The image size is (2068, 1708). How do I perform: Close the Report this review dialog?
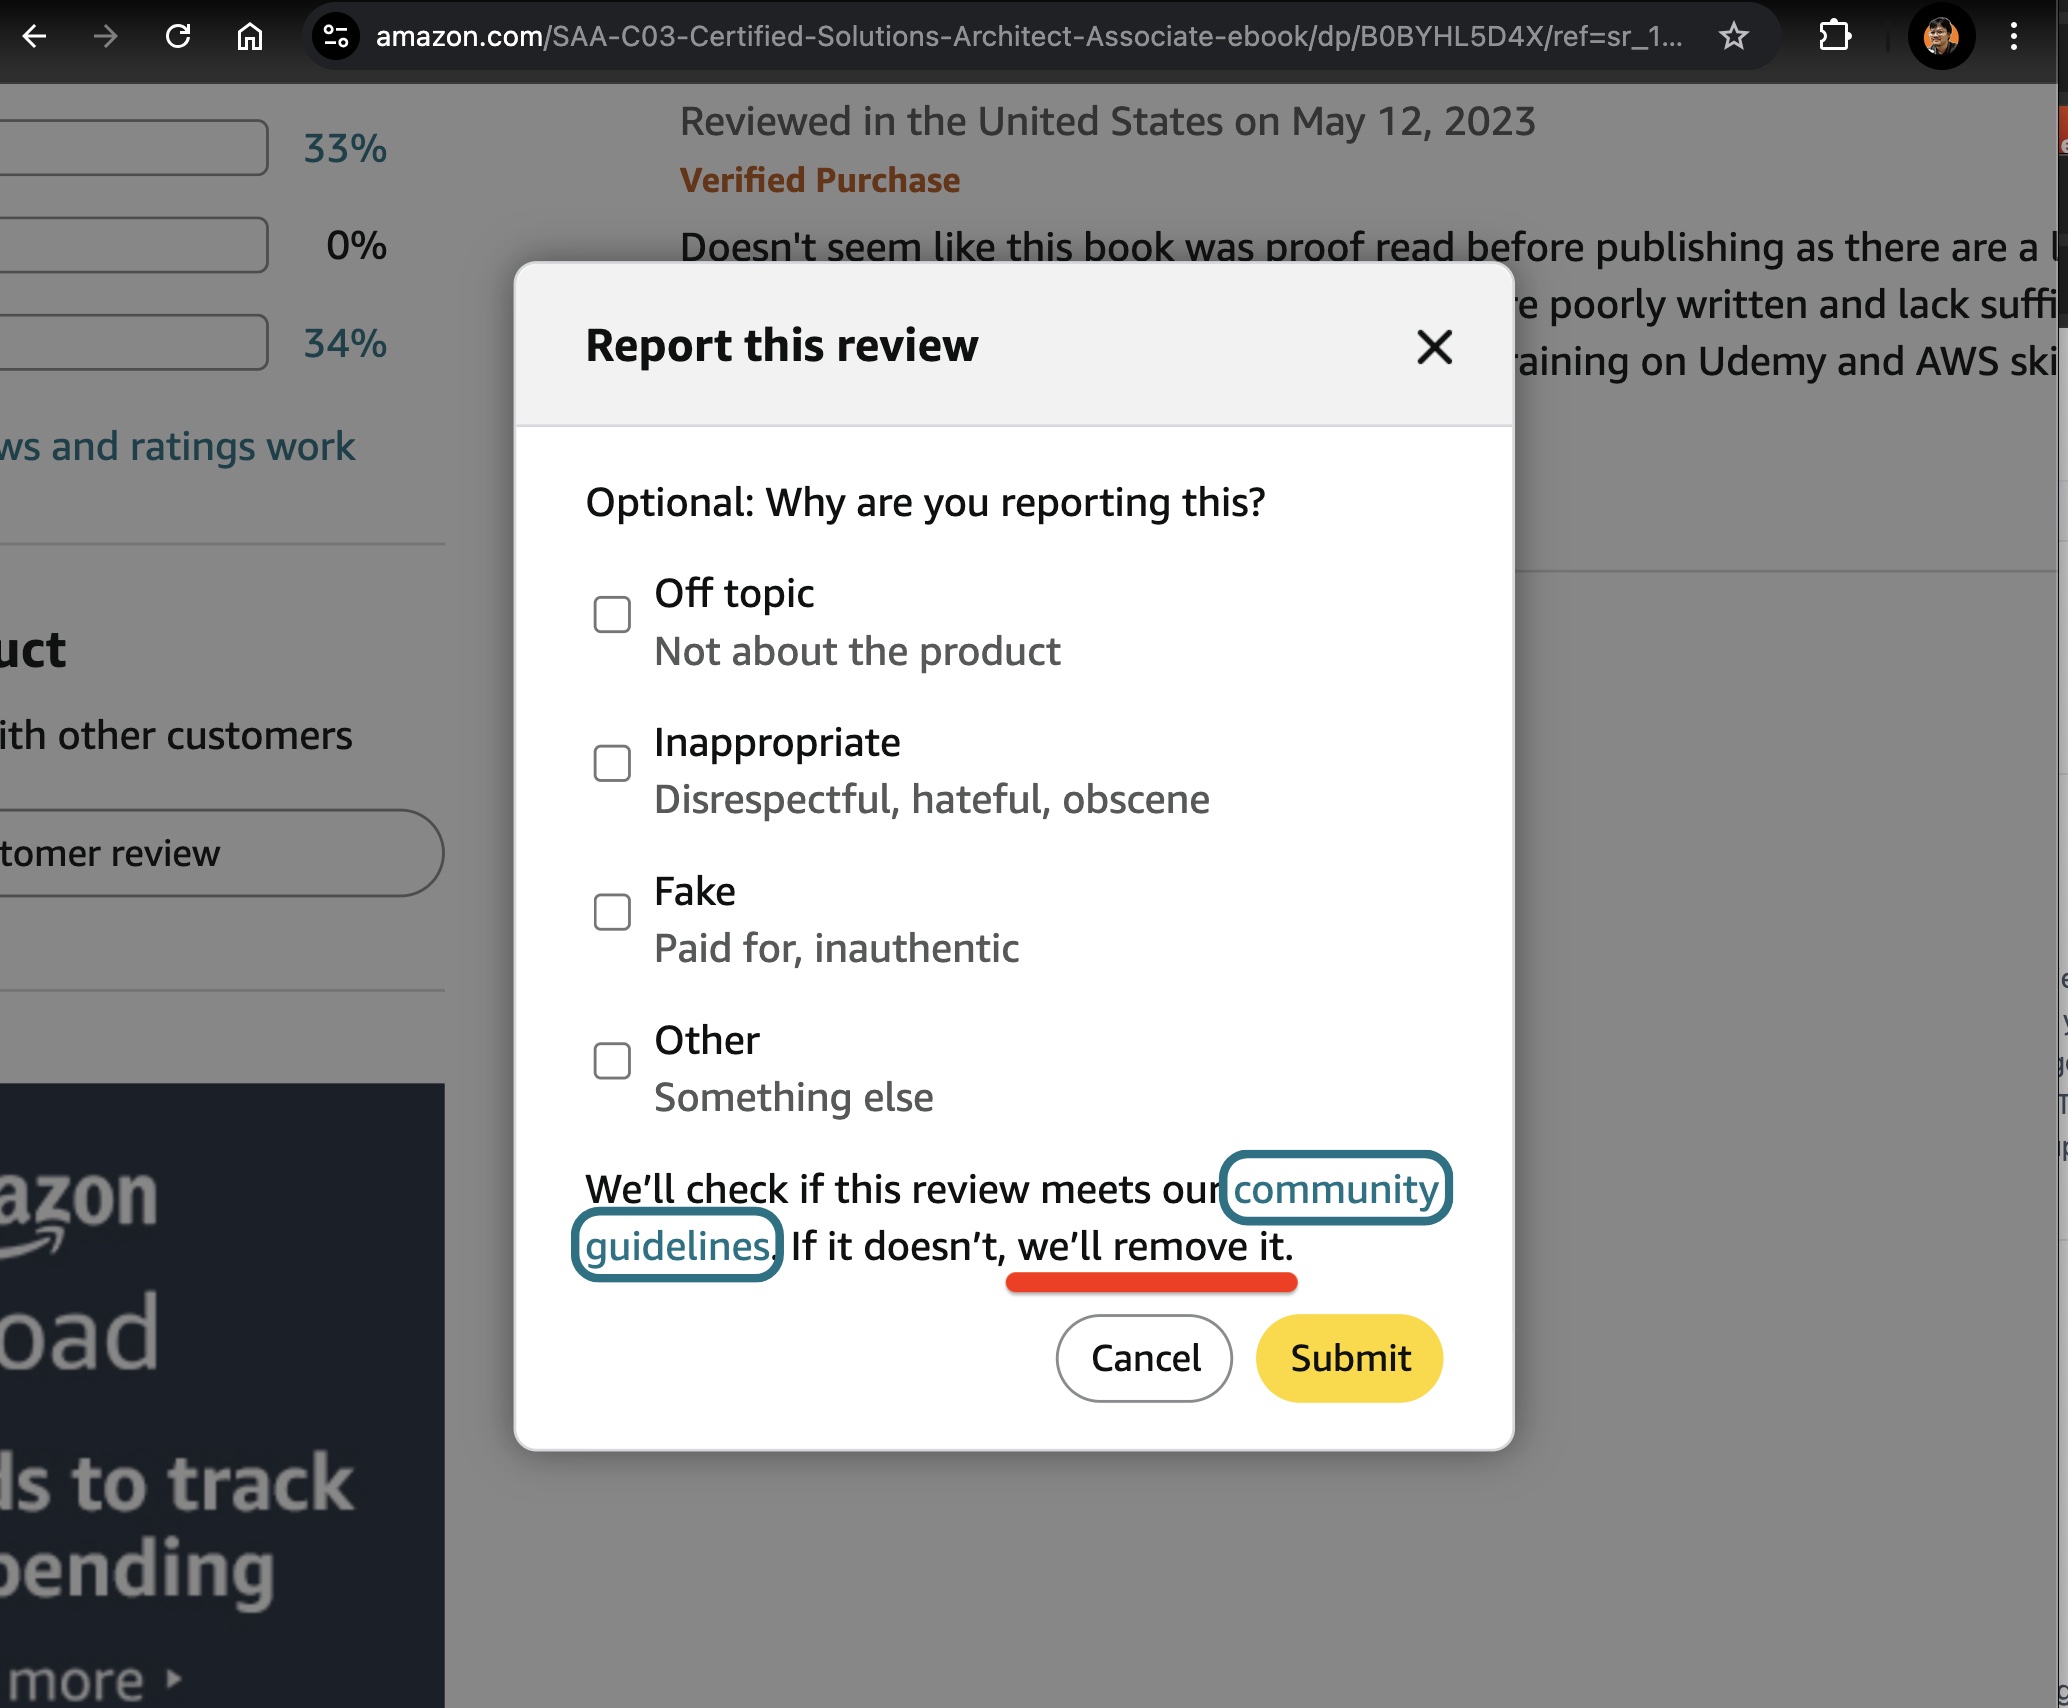tap(1434, 347)
